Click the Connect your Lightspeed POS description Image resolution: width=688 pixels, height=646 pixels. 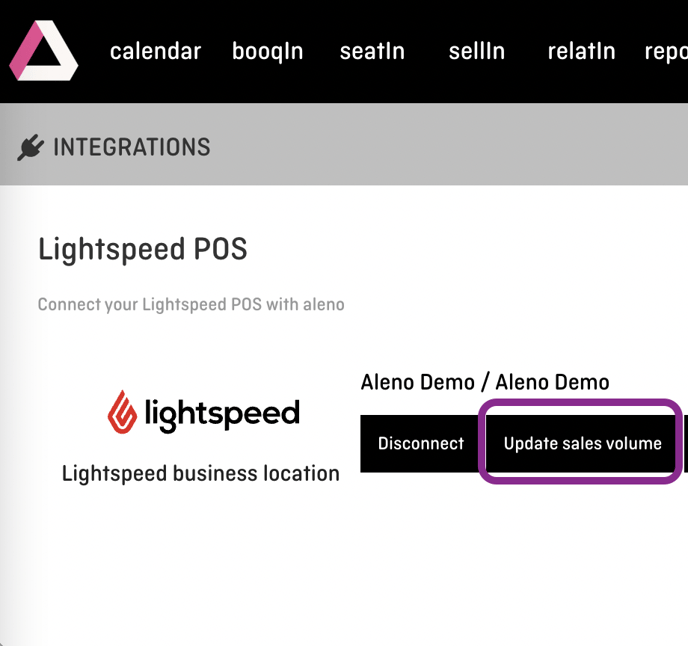click(x=191, y=305)
